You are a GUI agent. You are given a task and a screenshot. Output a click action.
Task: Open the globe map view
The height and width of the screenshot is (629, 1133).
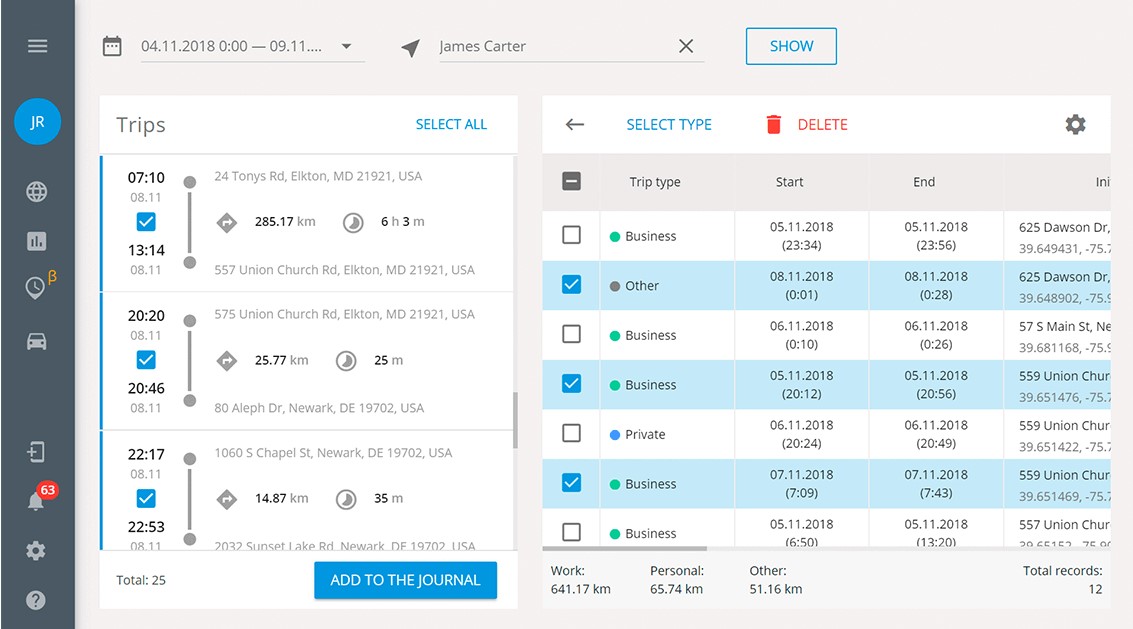pyautogui.click(x=37, y=192)
